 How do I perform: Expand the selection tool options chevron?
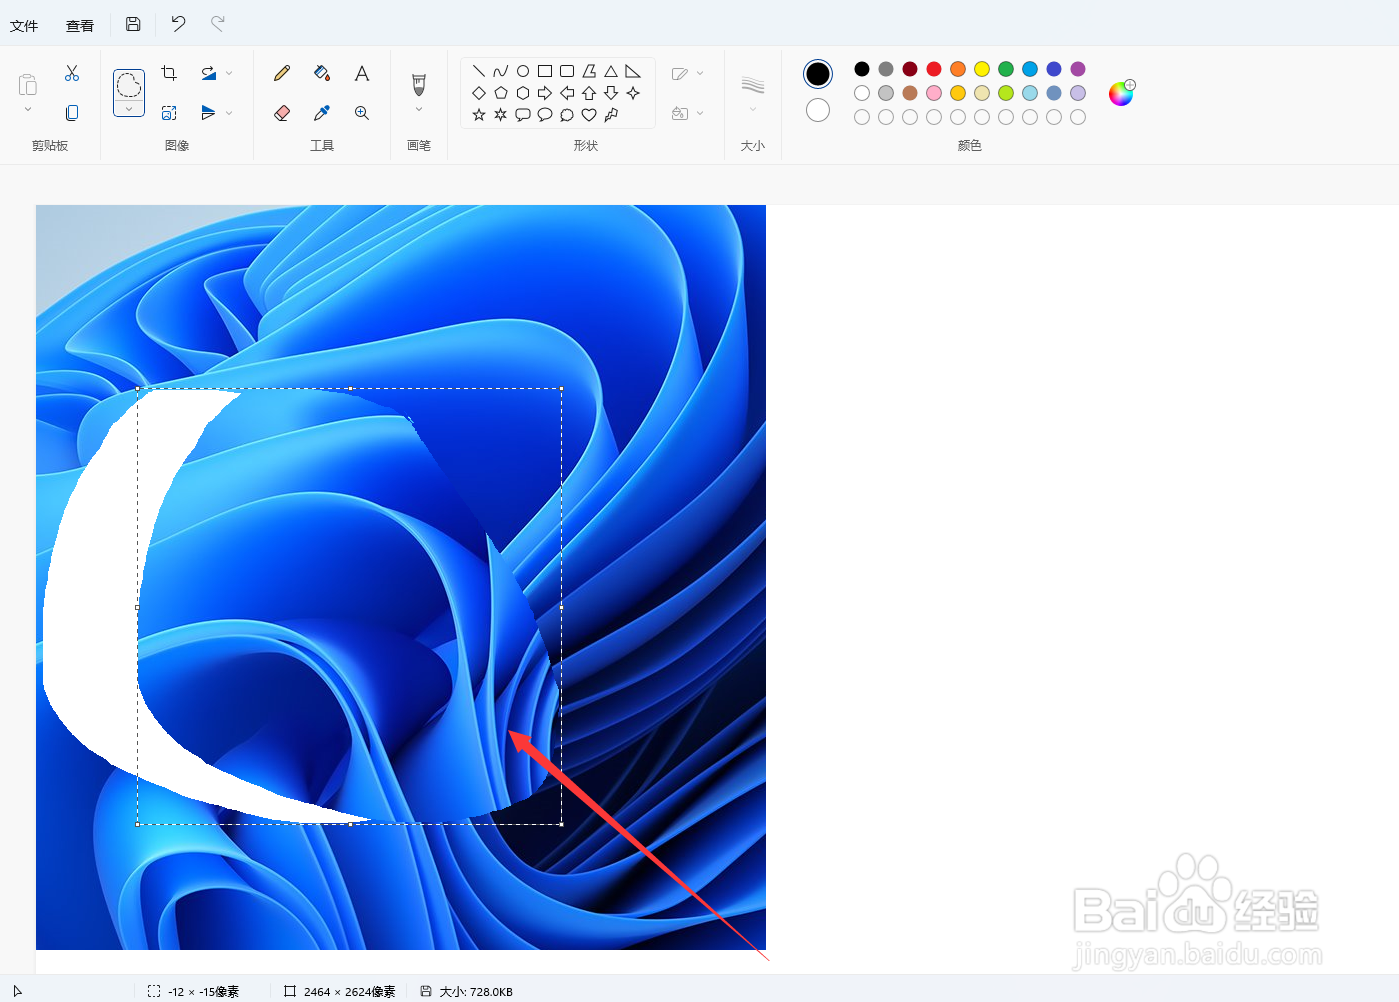coord(129,109)
